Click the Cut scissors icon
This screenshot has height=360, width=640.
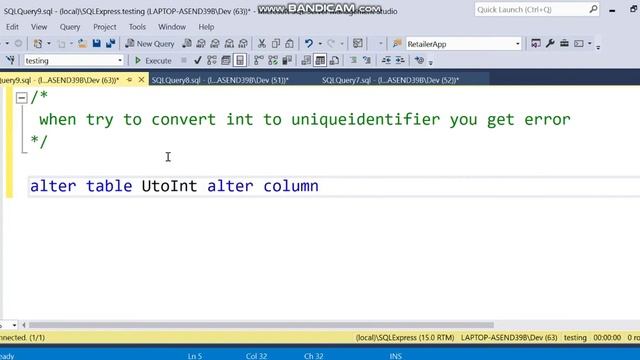coord(262,43)
